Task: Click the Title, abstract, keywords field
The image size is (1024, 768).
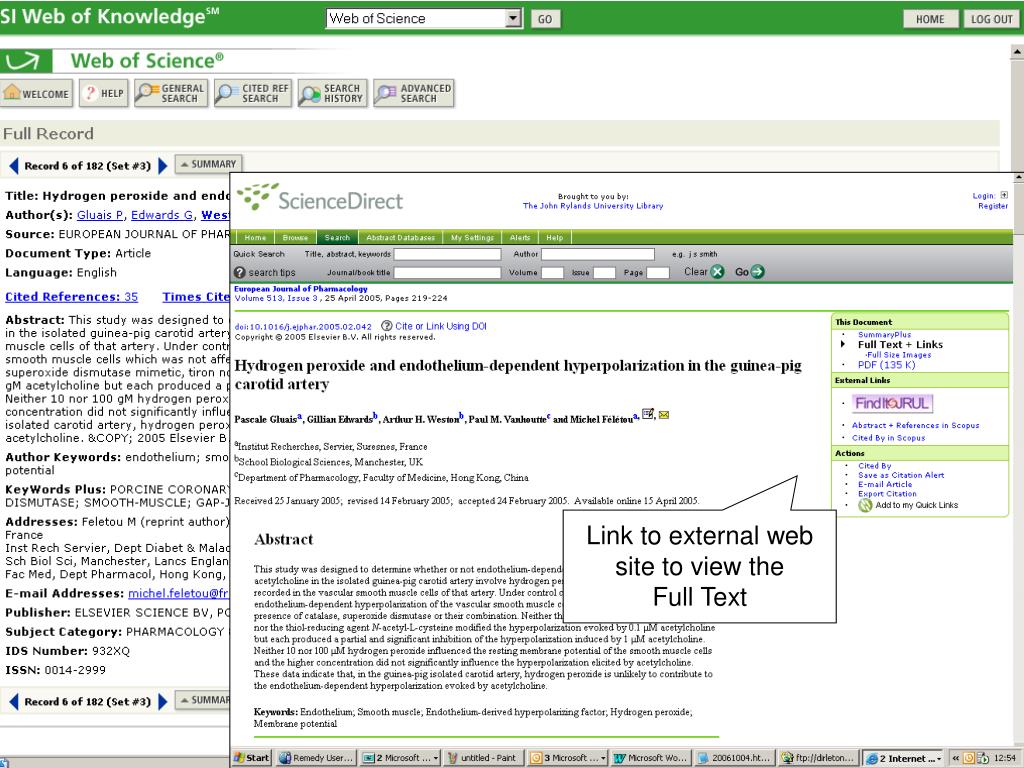Action: click(447, 254)
